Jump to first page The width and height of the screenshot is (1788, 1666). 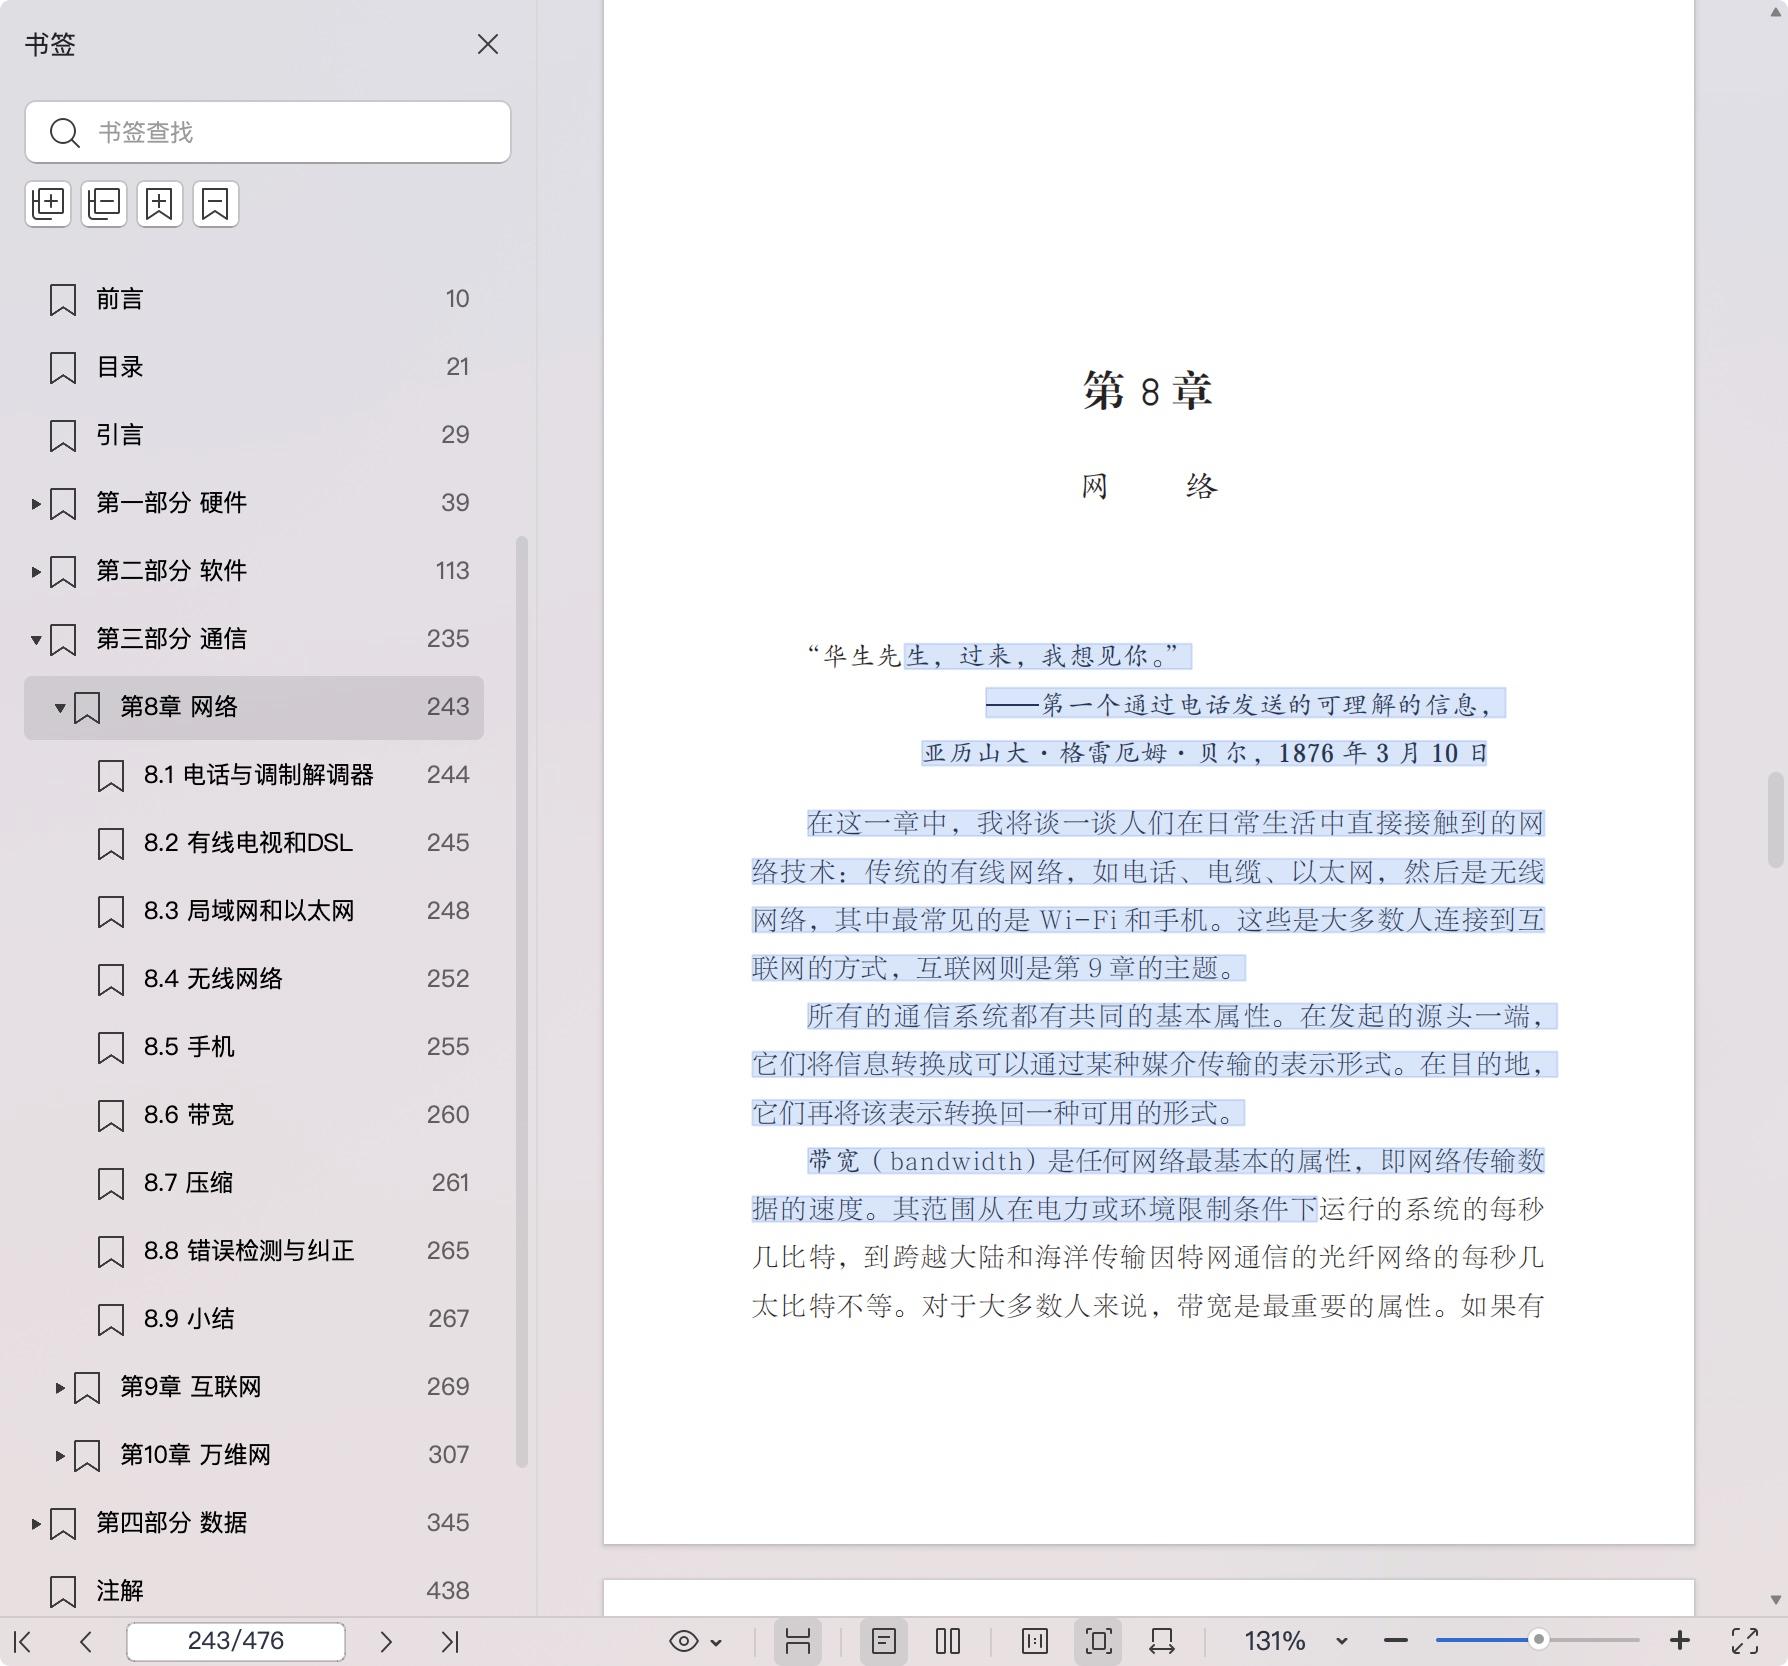pyautogui.click(x=22, y=1641)
